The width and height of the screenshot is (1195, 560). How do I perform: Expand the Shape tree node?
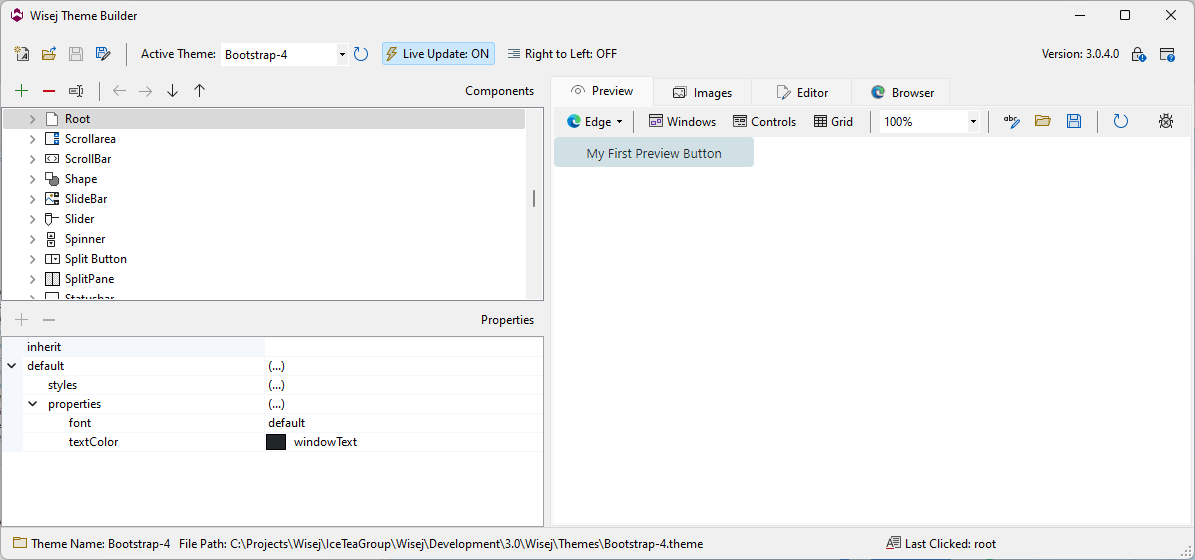(32, 179)
